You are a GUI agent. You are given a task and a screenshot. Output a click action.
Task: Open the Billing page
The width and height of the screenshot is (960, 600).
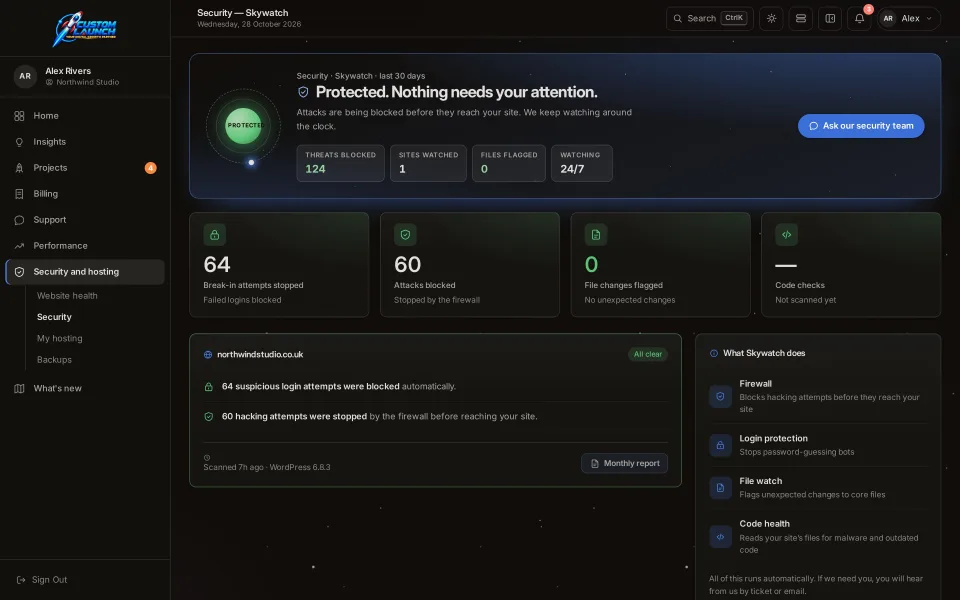click(x=84, y=193)
